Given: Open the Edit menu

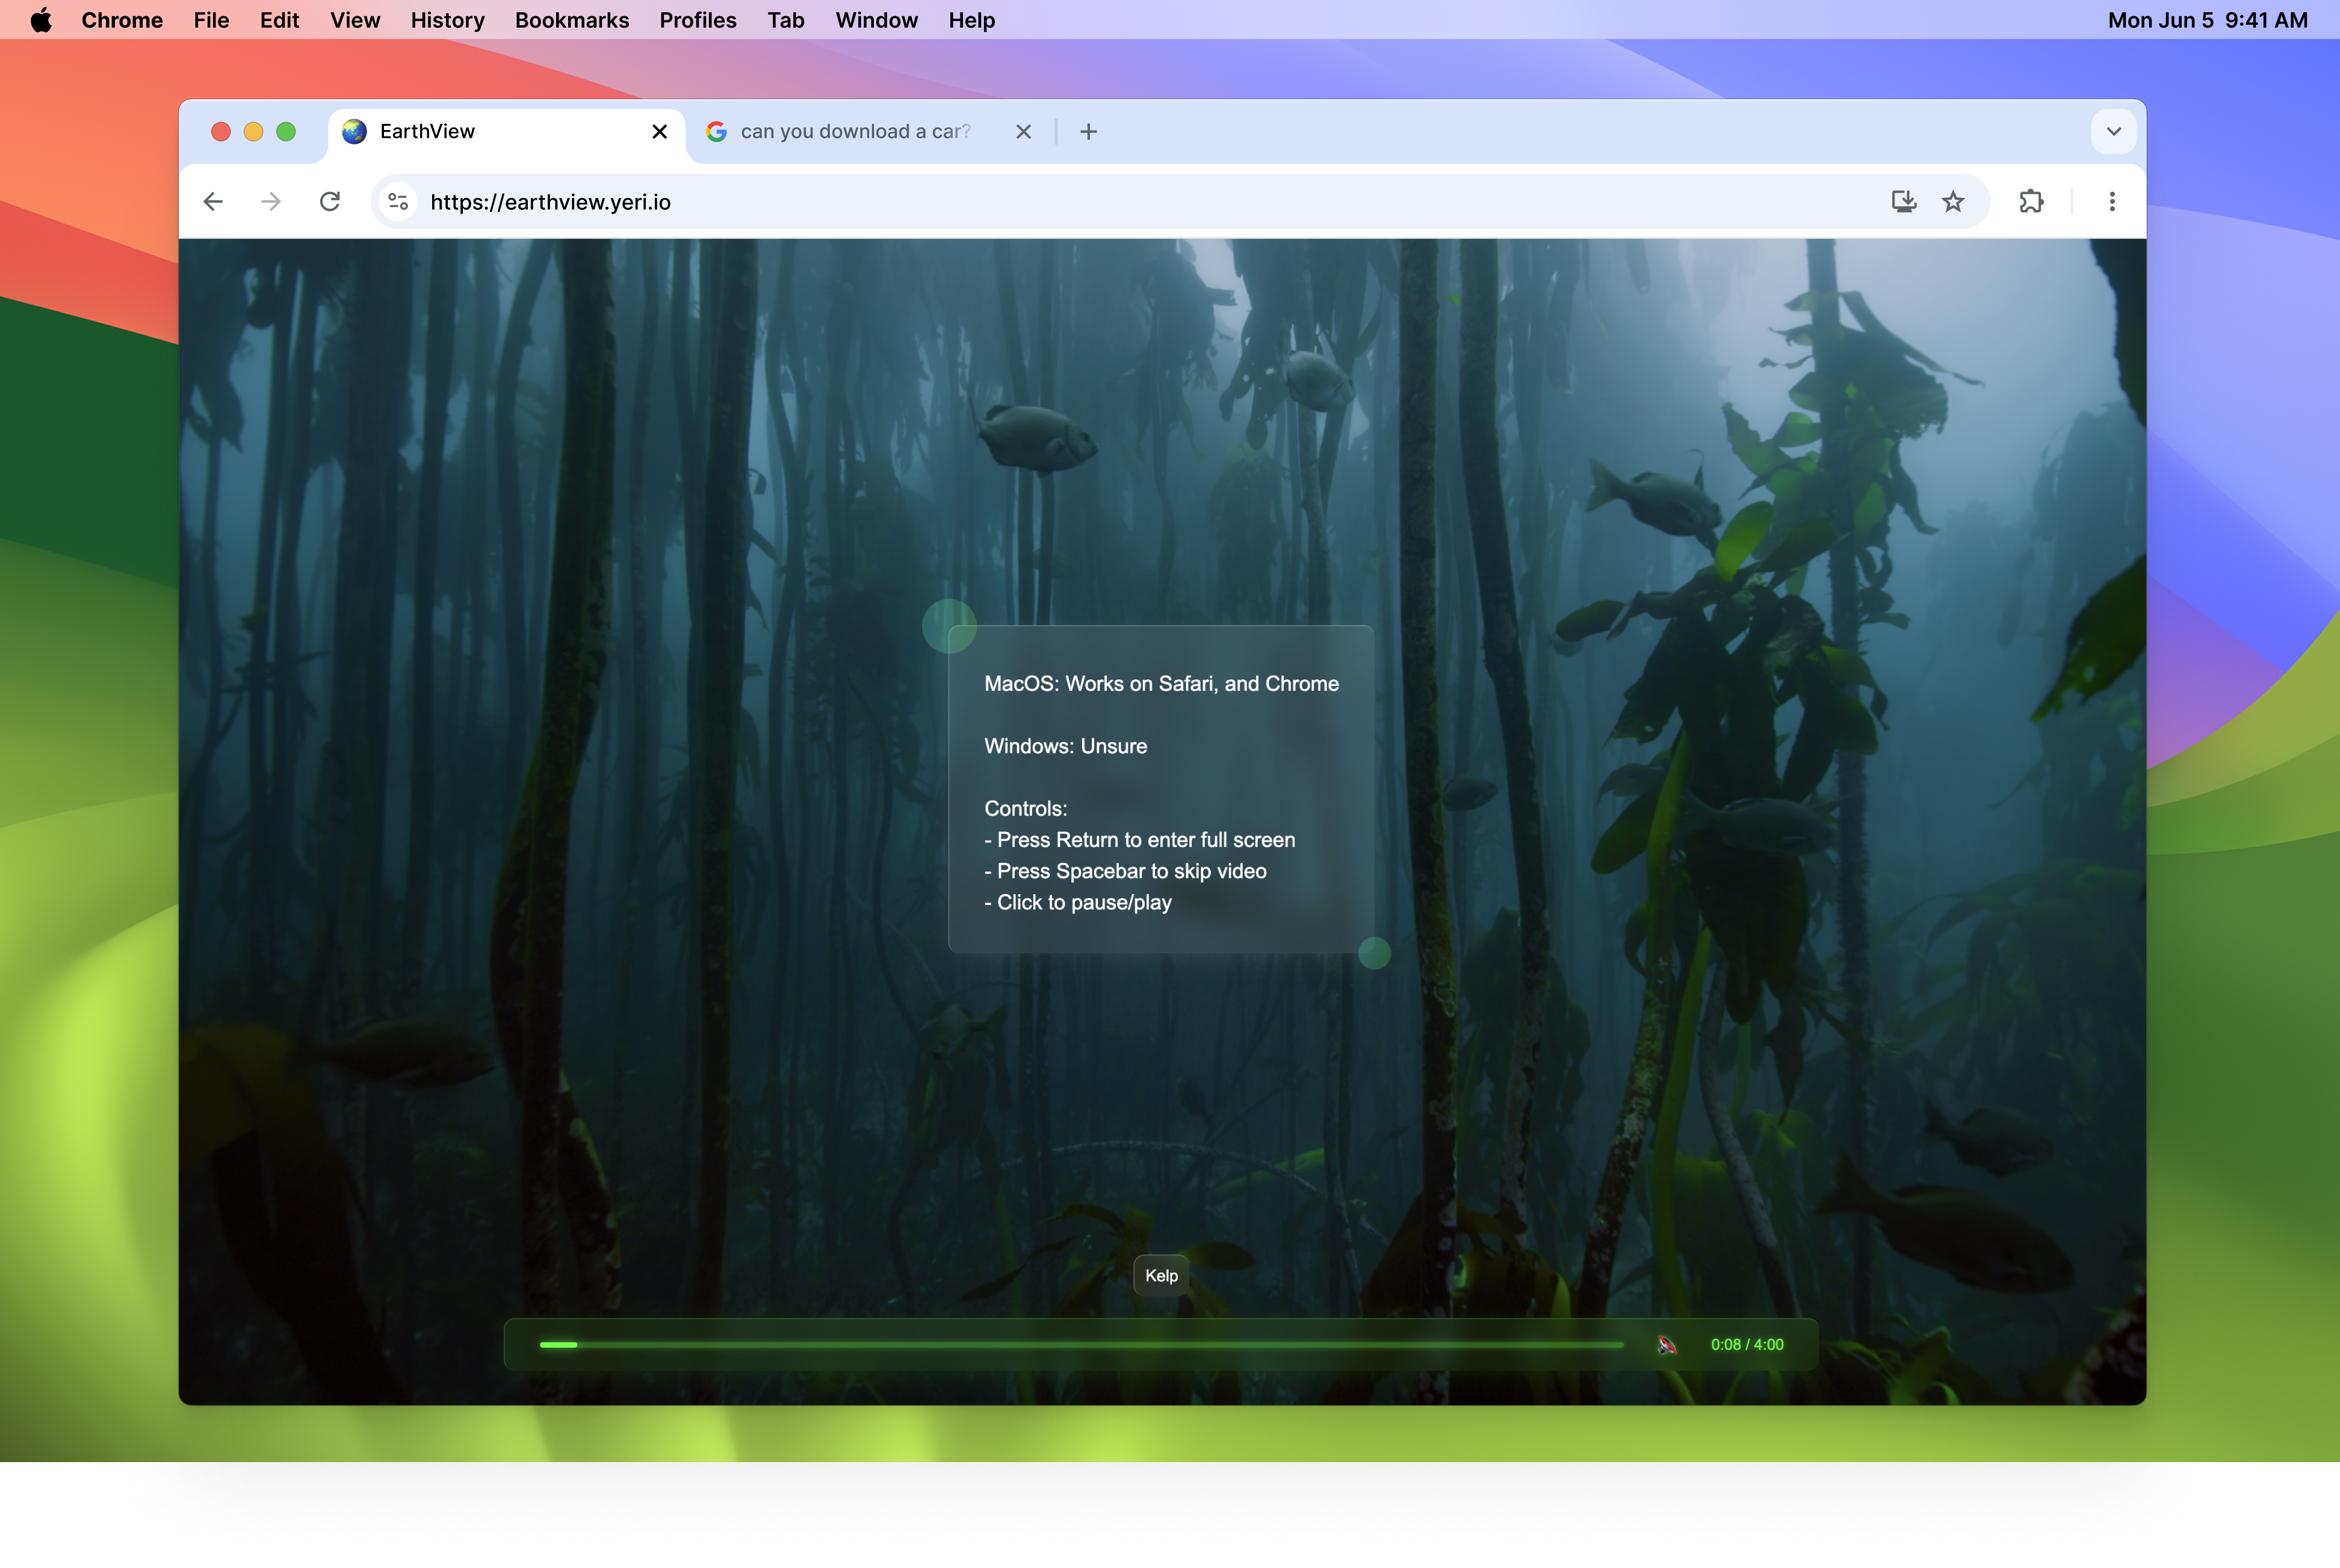Looking at the screenshot, I should click(279, 20).
